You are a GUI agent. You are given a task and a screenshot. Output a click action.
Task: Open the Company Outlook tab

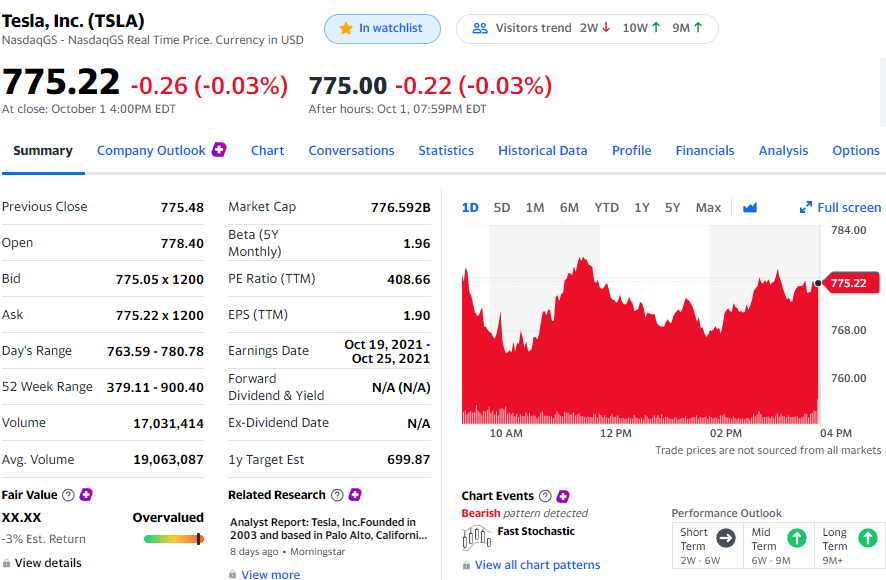click(x=151, y=150)
